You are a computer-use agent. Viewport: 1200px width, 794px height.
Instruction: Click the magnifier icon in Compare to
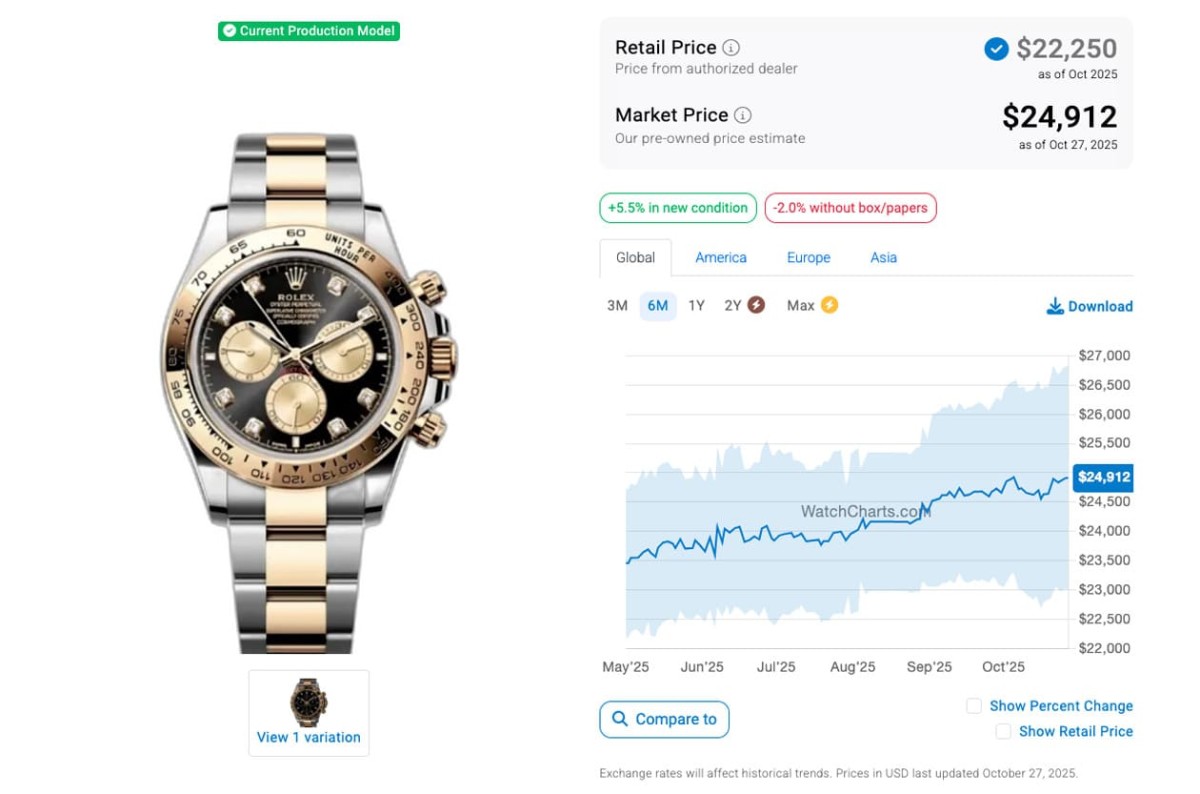(620, 719)
